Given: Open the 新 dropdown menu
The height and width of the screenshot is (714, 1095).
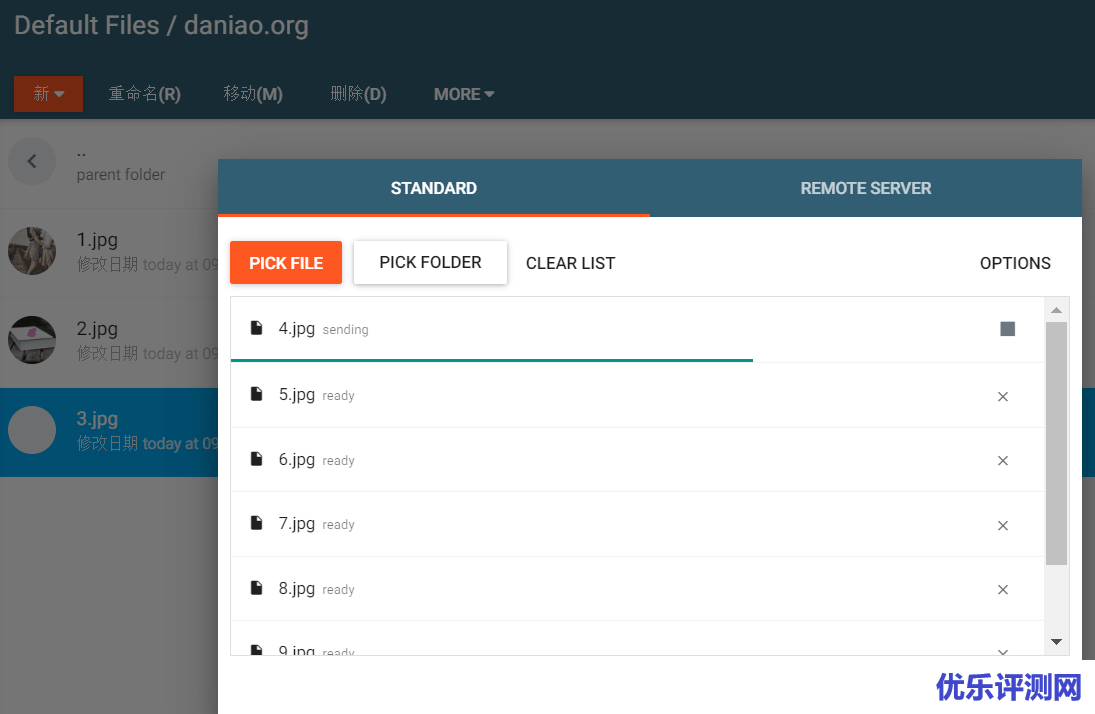Looking at the screenshot, I should point(48,94).
